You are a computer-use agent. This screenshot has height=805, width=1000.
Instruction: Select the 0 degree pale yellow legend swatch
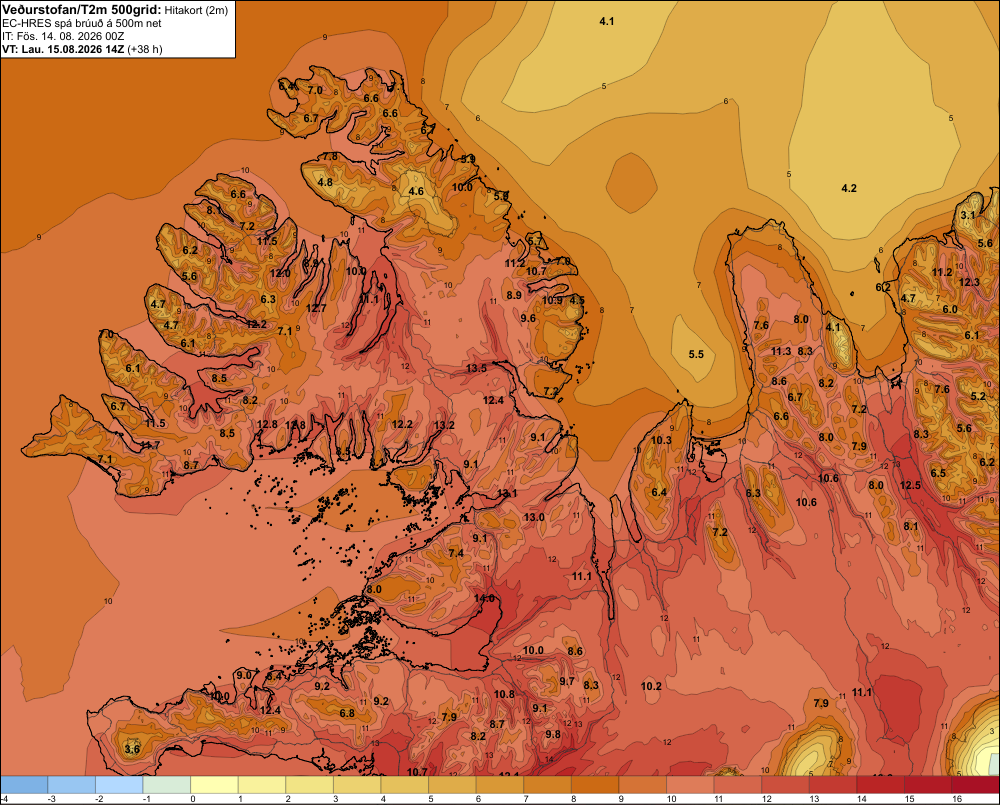tap(214, 785)
